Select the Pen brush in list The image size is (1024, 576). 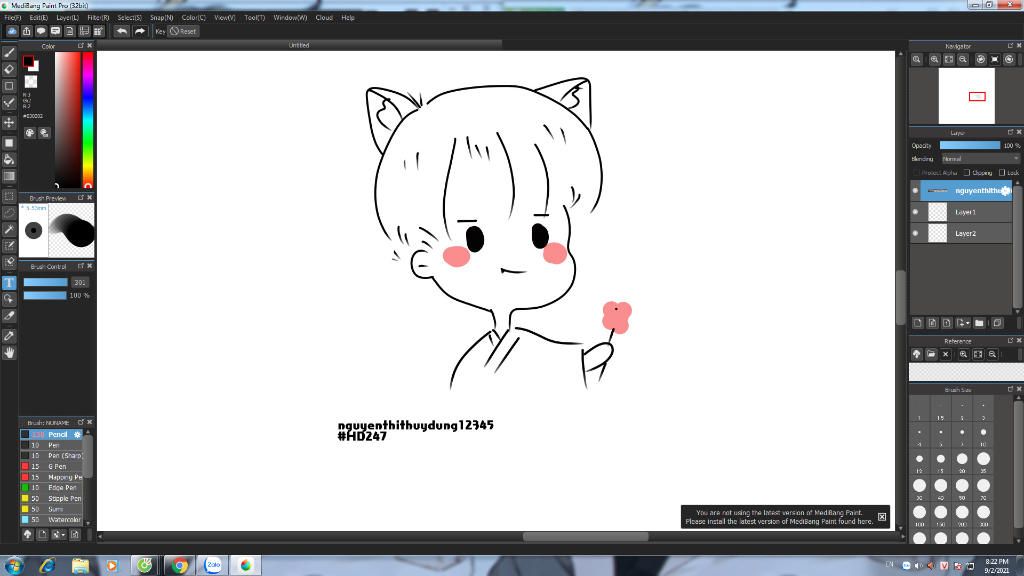pyautogui.click(x=54, y=445)
